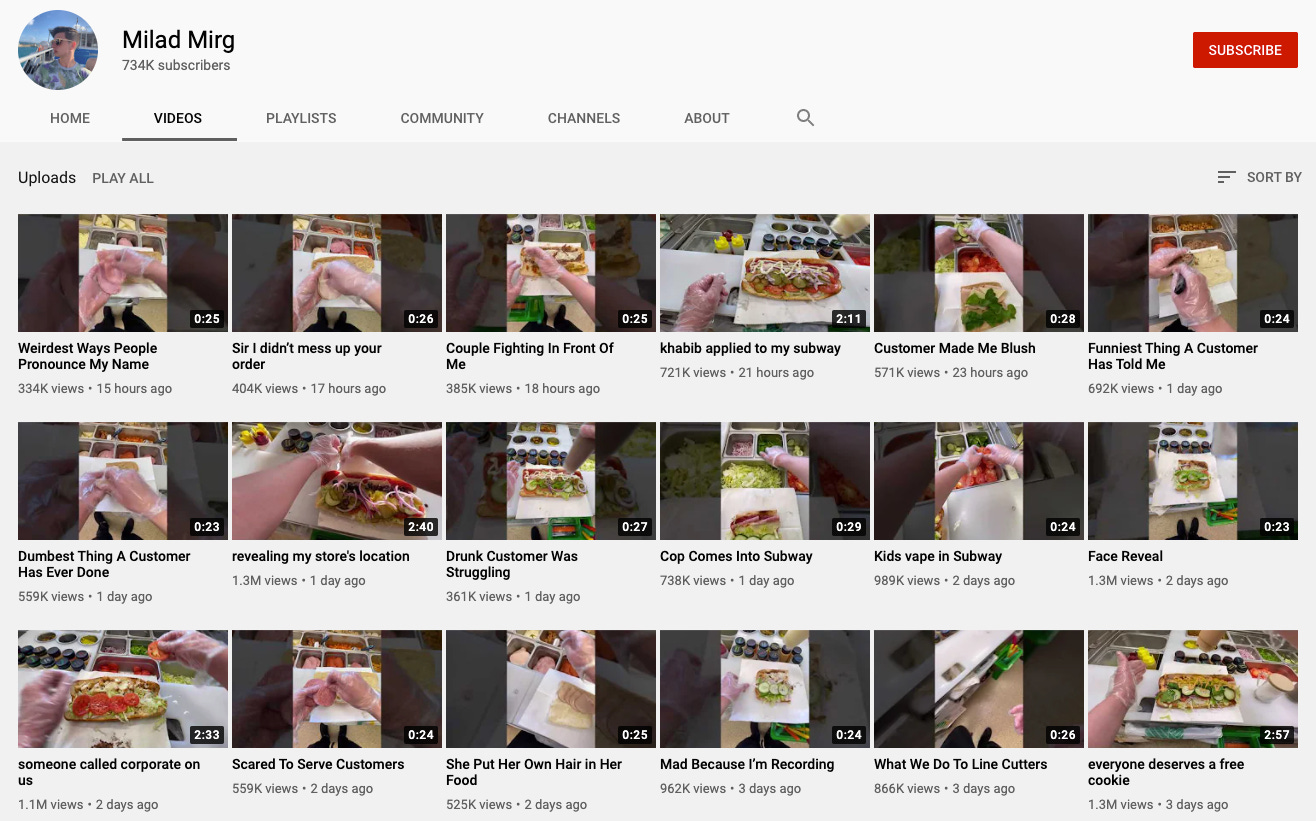The height and width of the screenshot is (821, 1316).
Task: Subscribe to the Milad Mirg channel
Action: 1245,50
